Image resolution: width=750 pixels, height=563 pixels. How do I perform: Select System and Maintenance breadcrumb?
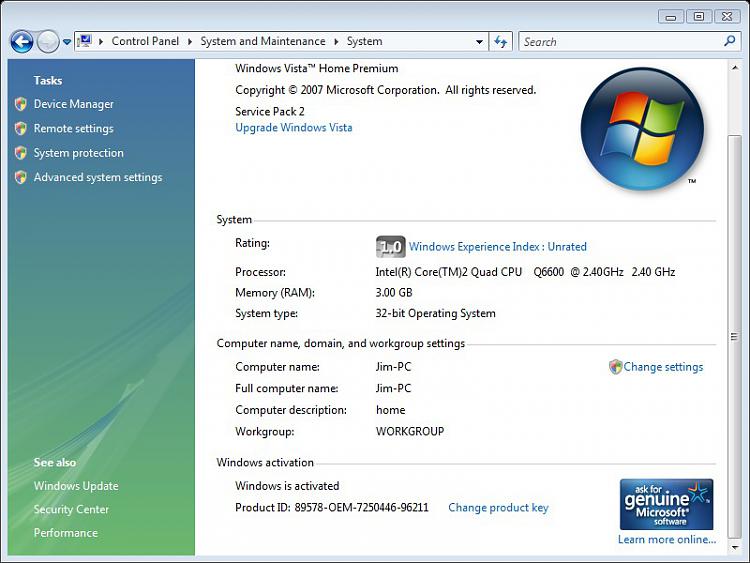263,41
